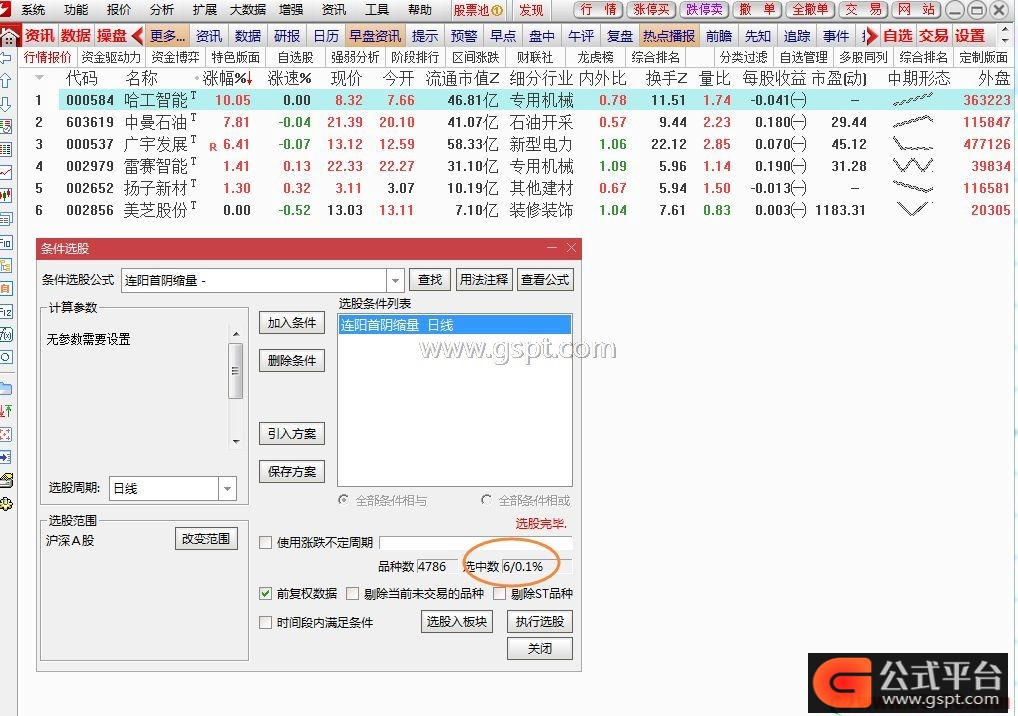Viewport: 1018px width, 716px height.
Task: Open the candlestick K-line chart sidebar icon
Action: pyautogui.click(x=5, y=195)
